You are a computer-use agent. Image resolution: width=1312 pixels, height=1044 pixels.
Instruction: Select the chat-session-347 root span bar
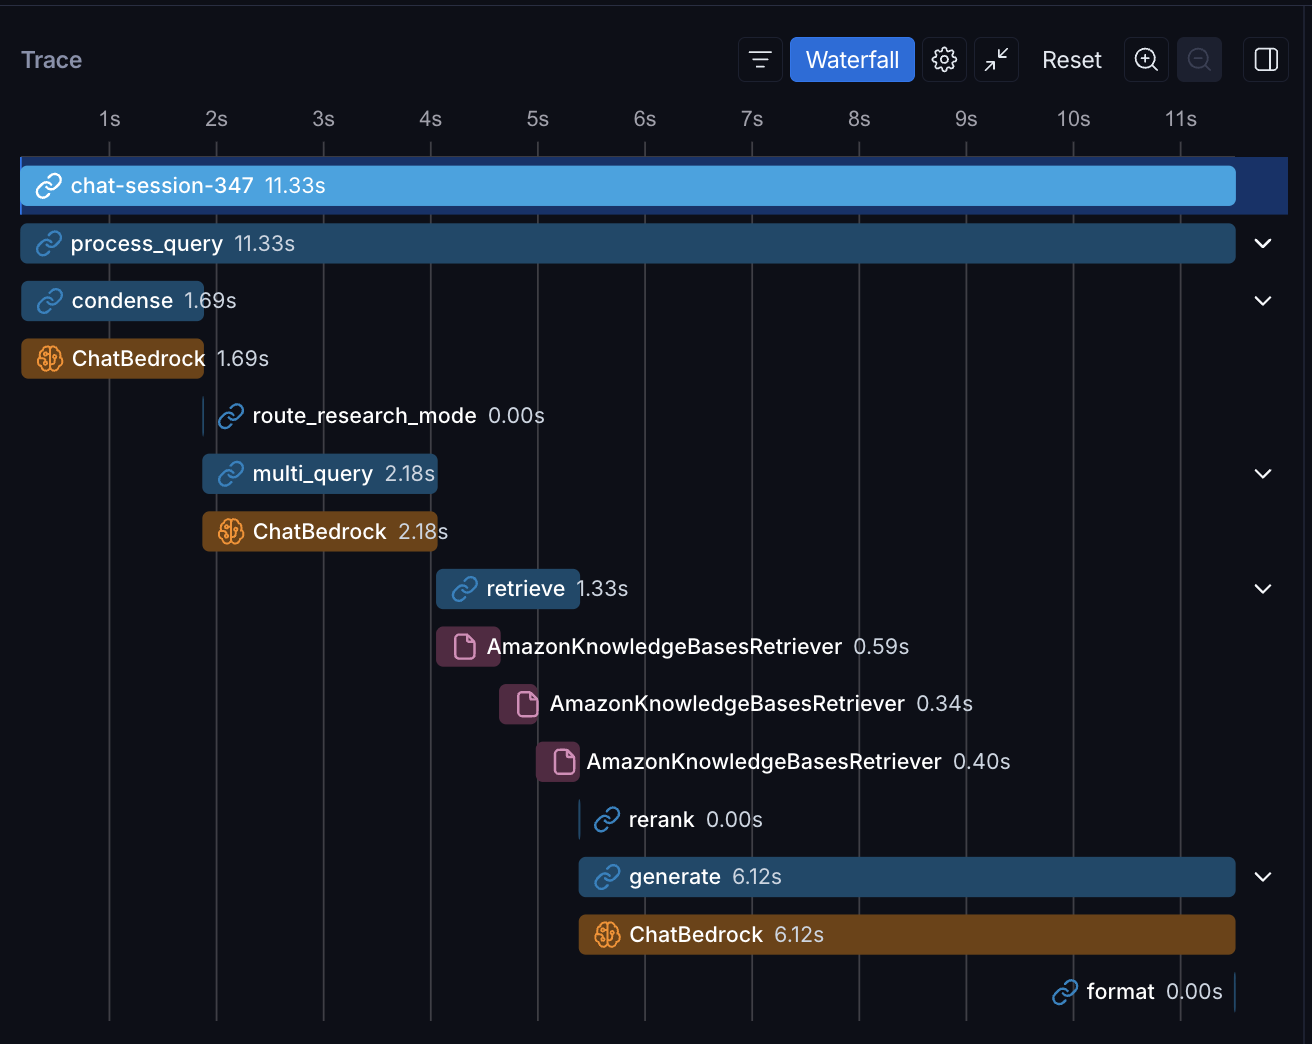click(x=628, y=186)
